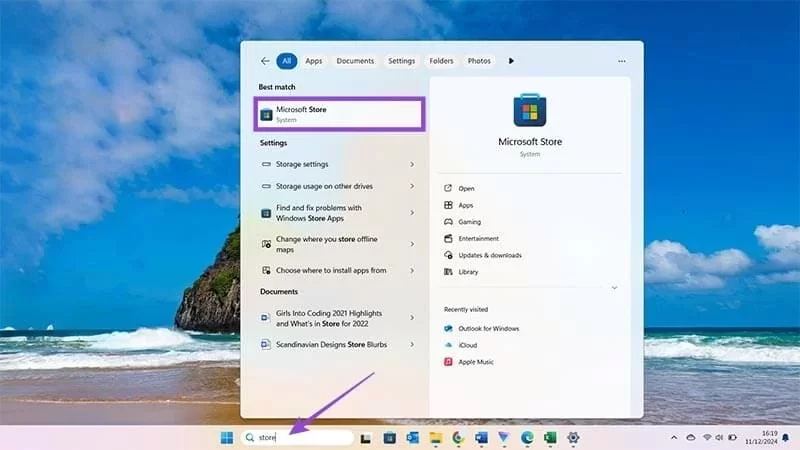Open Microsoft Store best match result

(x=340, y=114)
